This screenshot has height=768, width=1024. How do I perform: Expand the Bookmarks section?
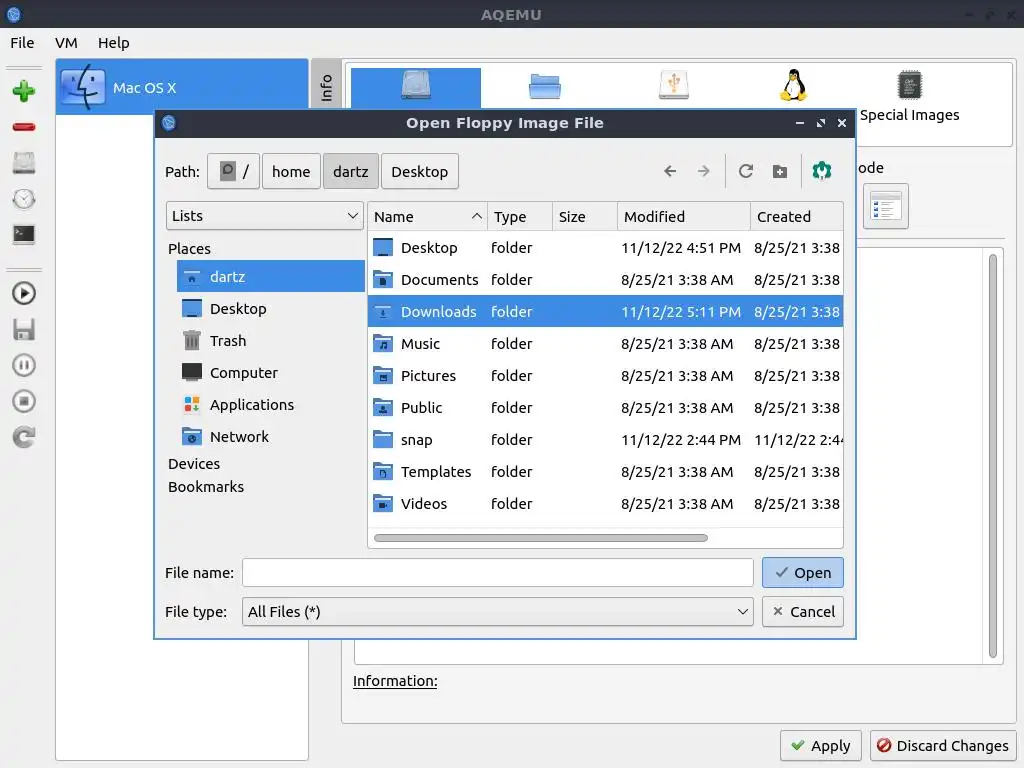206,487
